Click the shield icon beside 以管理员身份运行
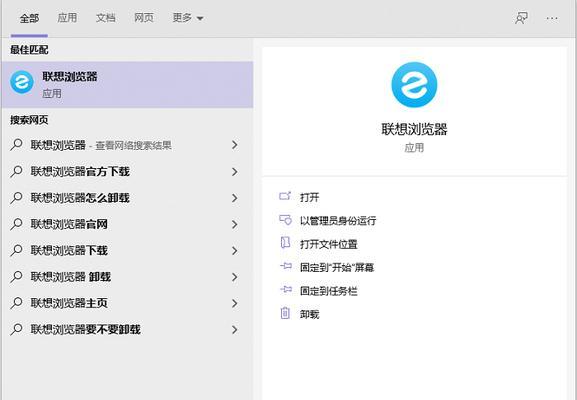The height and width of the screenshot is (400, 577). tap(285, 220)
